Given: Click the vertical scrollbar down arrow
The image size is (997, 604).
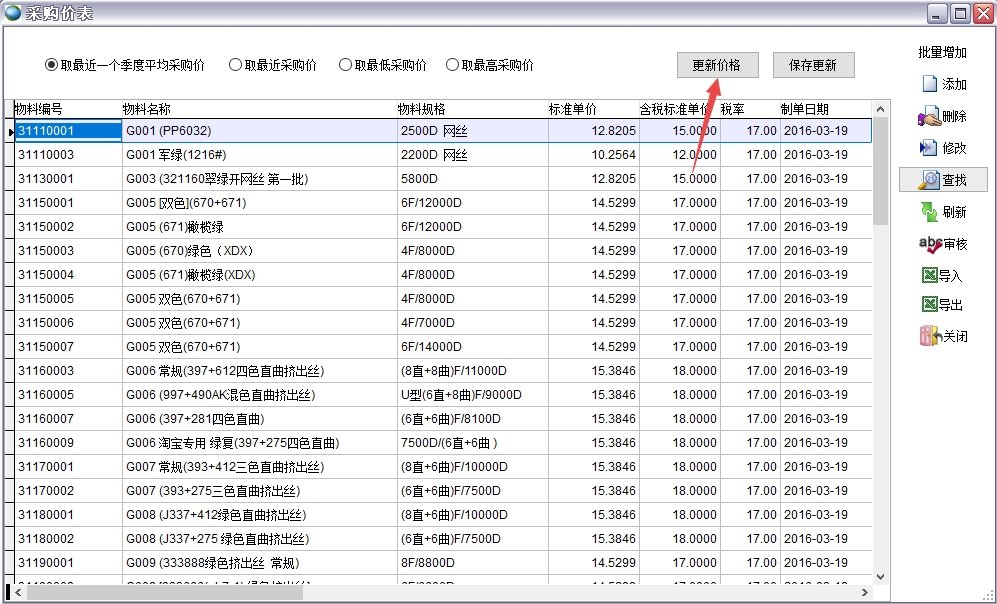Looking at the screenshot, I should (x=882, y=578).
